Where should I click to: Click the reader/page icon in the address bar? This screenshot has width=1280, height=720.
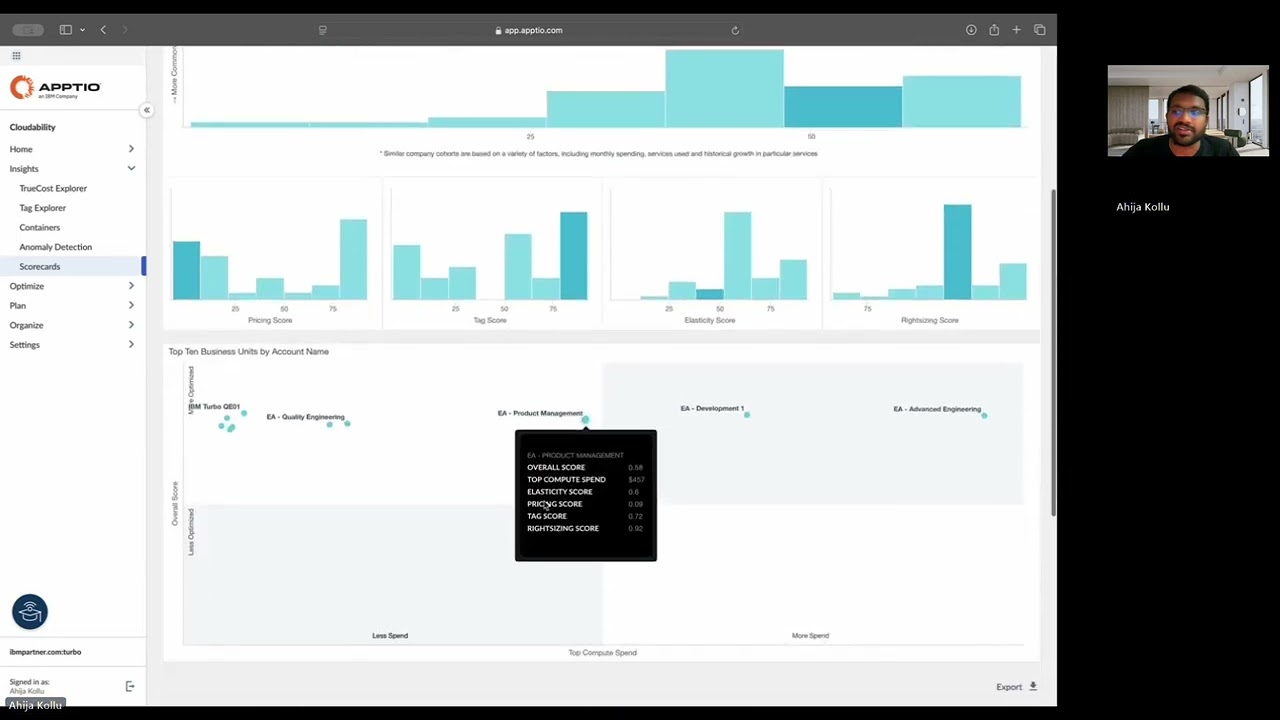[x=322, y=30]
